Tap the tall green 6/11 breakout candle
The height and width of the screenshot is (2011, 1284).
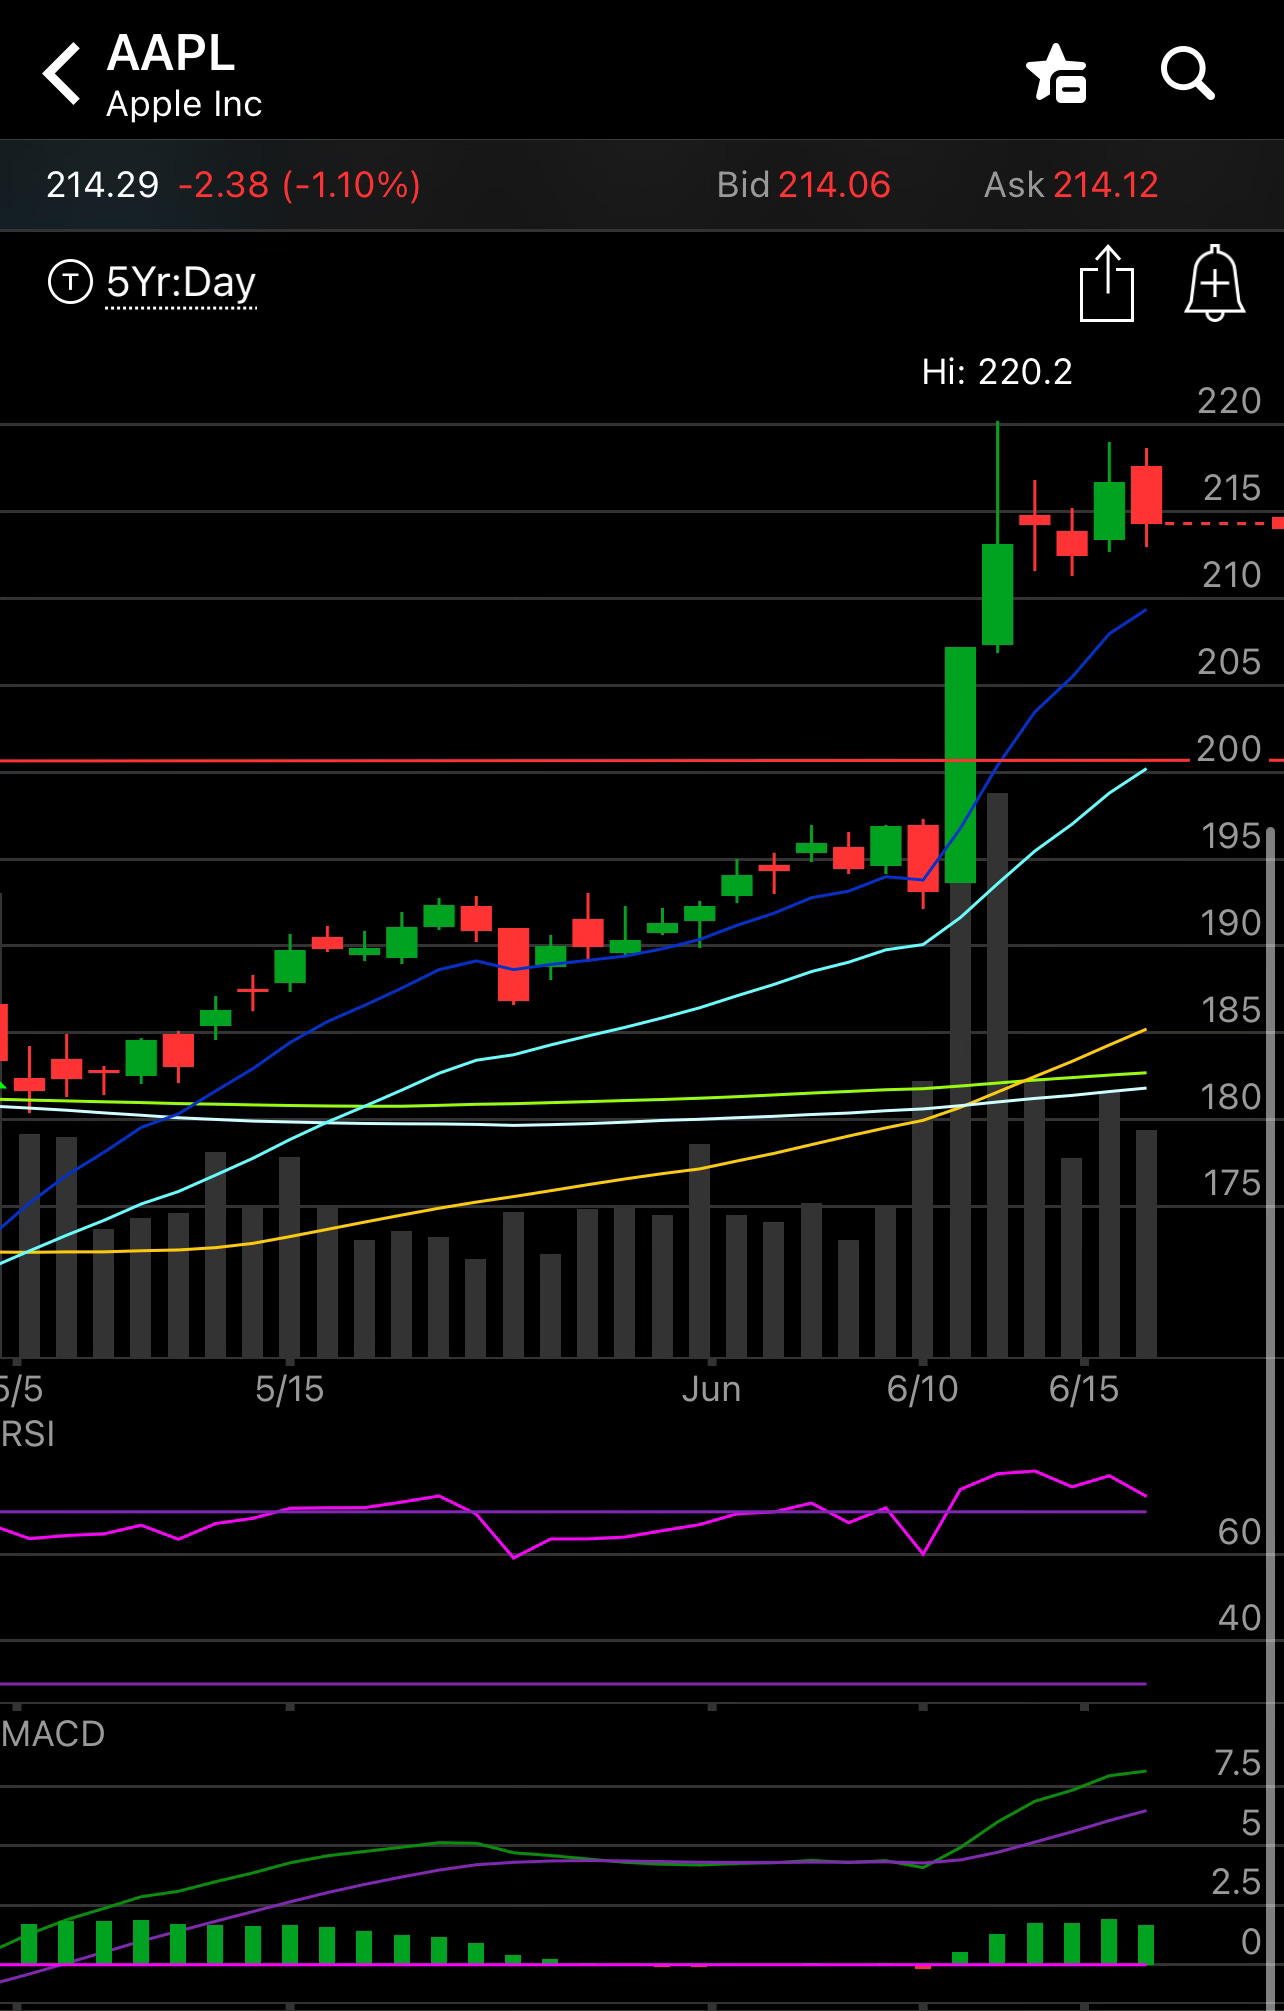[960, 765]
